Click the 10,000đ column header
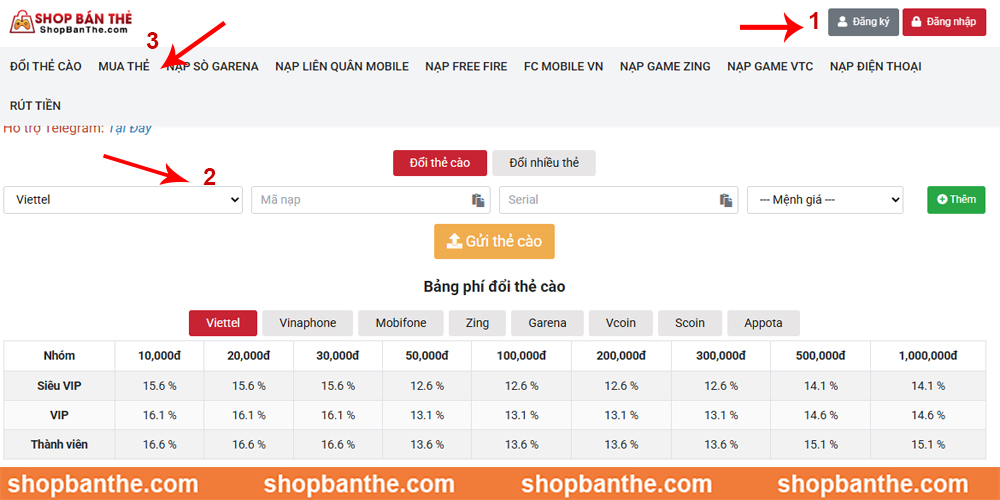The height and width of the screenshot is (500, 1000). coord(159,356)
